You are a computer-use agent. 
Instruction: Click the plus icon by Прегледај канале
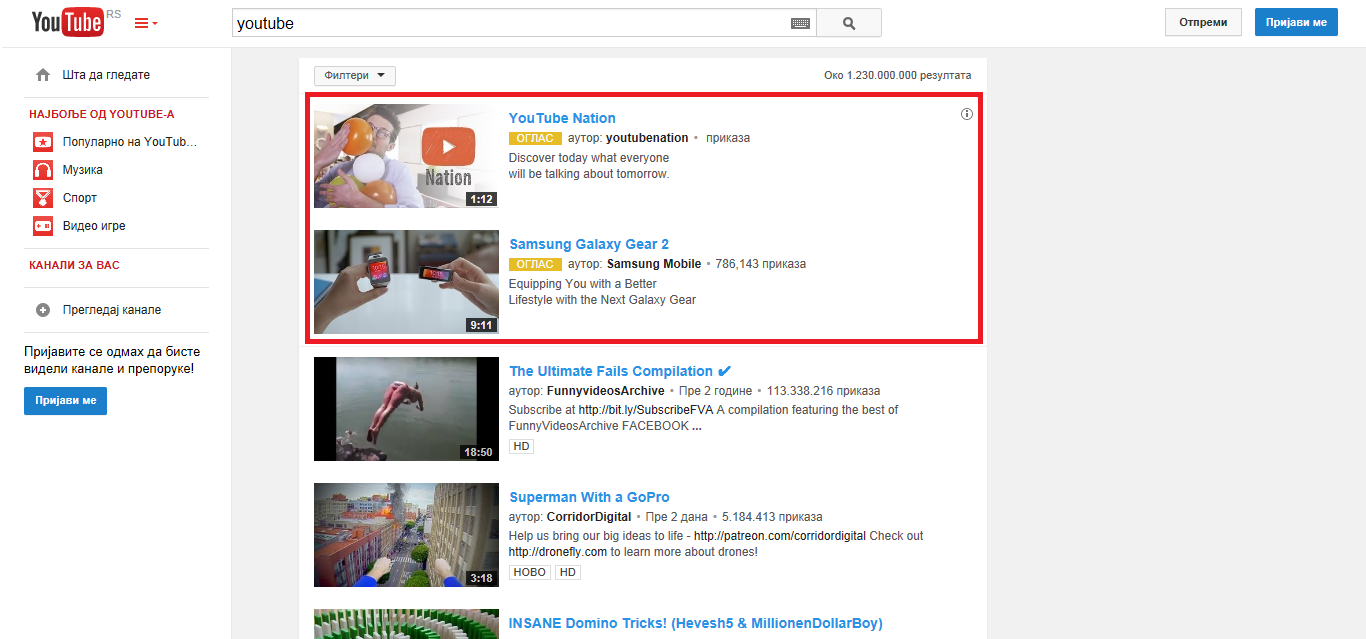pos(43,310)
